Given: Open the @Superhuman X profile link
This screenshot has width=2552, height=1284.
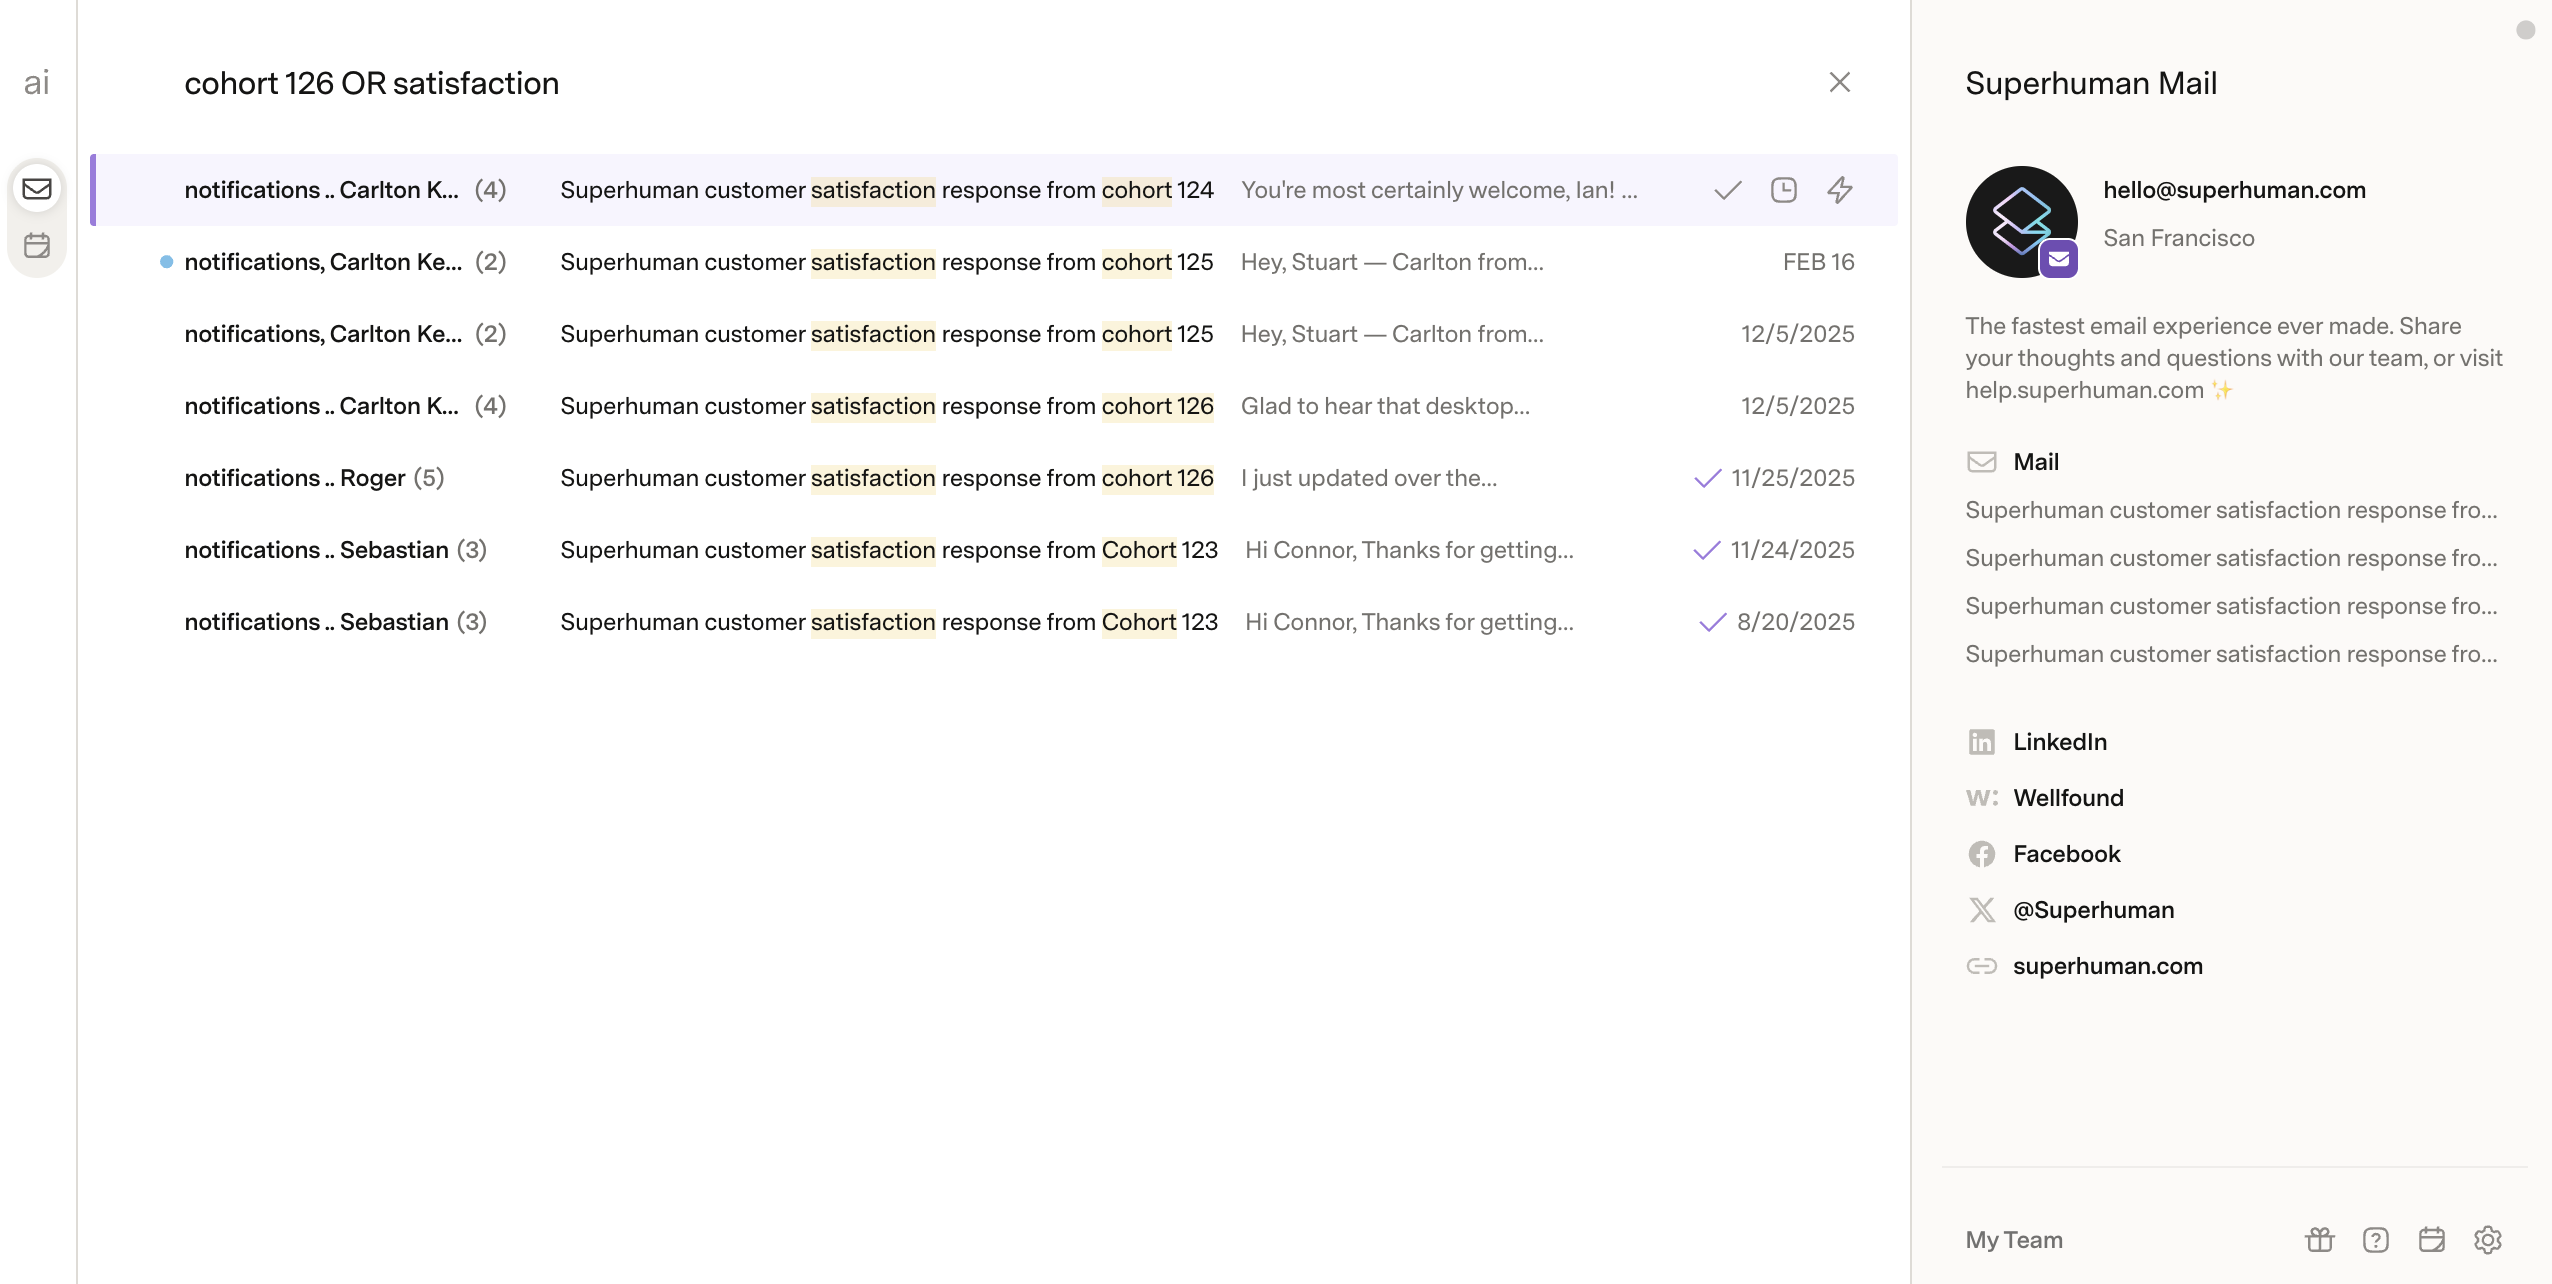Looking at the screenshot, I should 2094,910.
